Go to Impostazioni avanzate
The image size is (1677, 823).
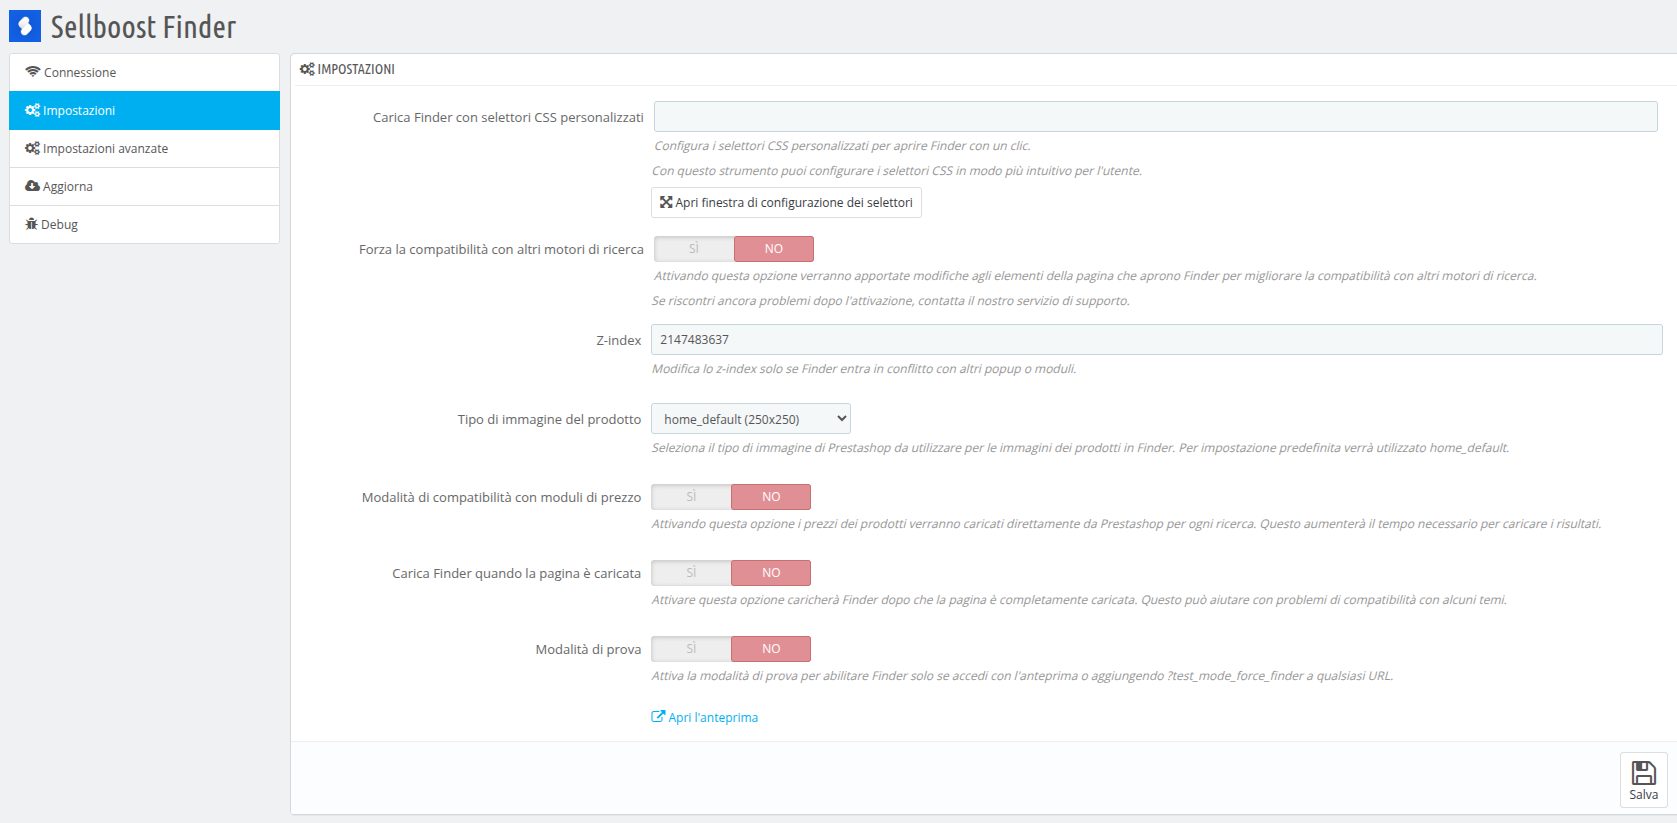pyautogui.click(x=144, y=148)
